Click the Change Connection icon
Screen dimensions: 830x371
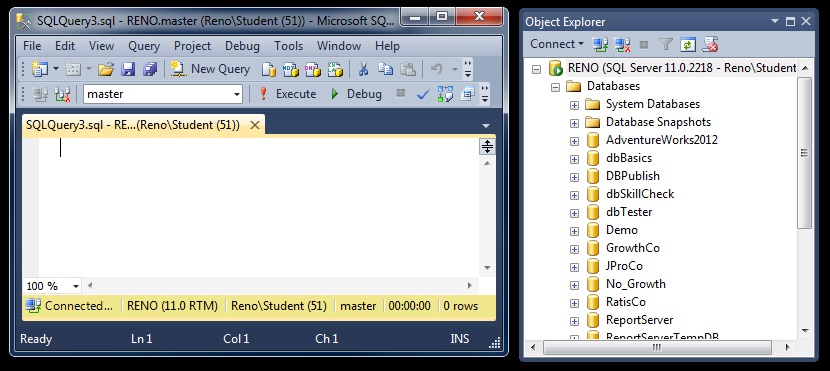pos(62,94)
